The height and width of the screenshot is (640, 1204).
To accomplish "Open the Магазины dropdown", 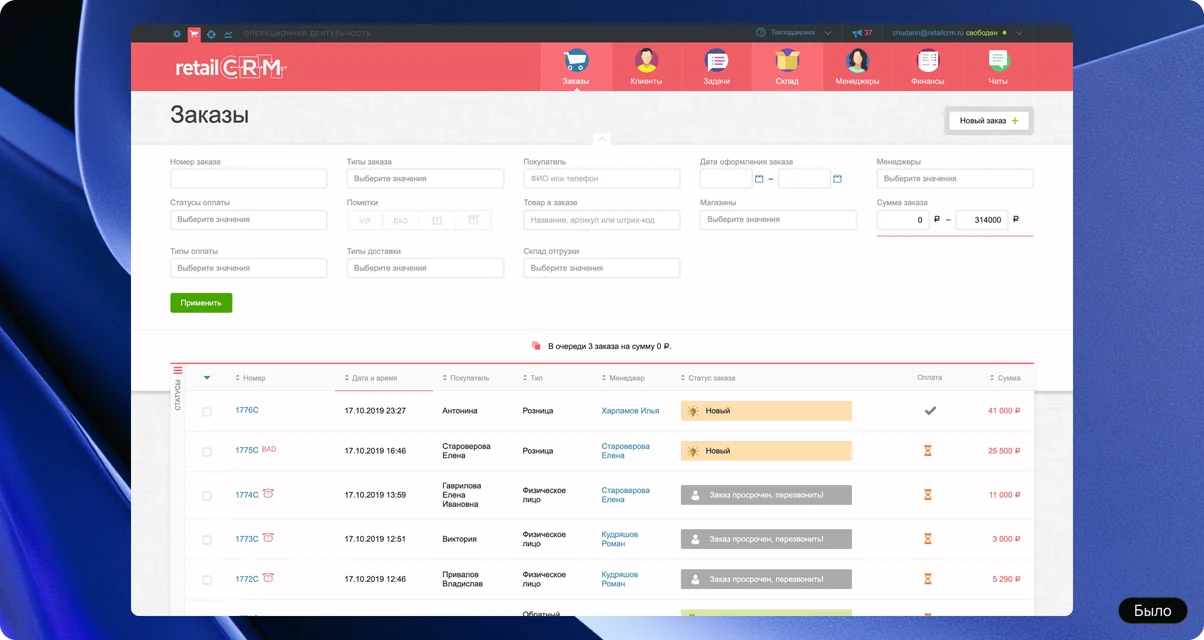I will point(778,220).
